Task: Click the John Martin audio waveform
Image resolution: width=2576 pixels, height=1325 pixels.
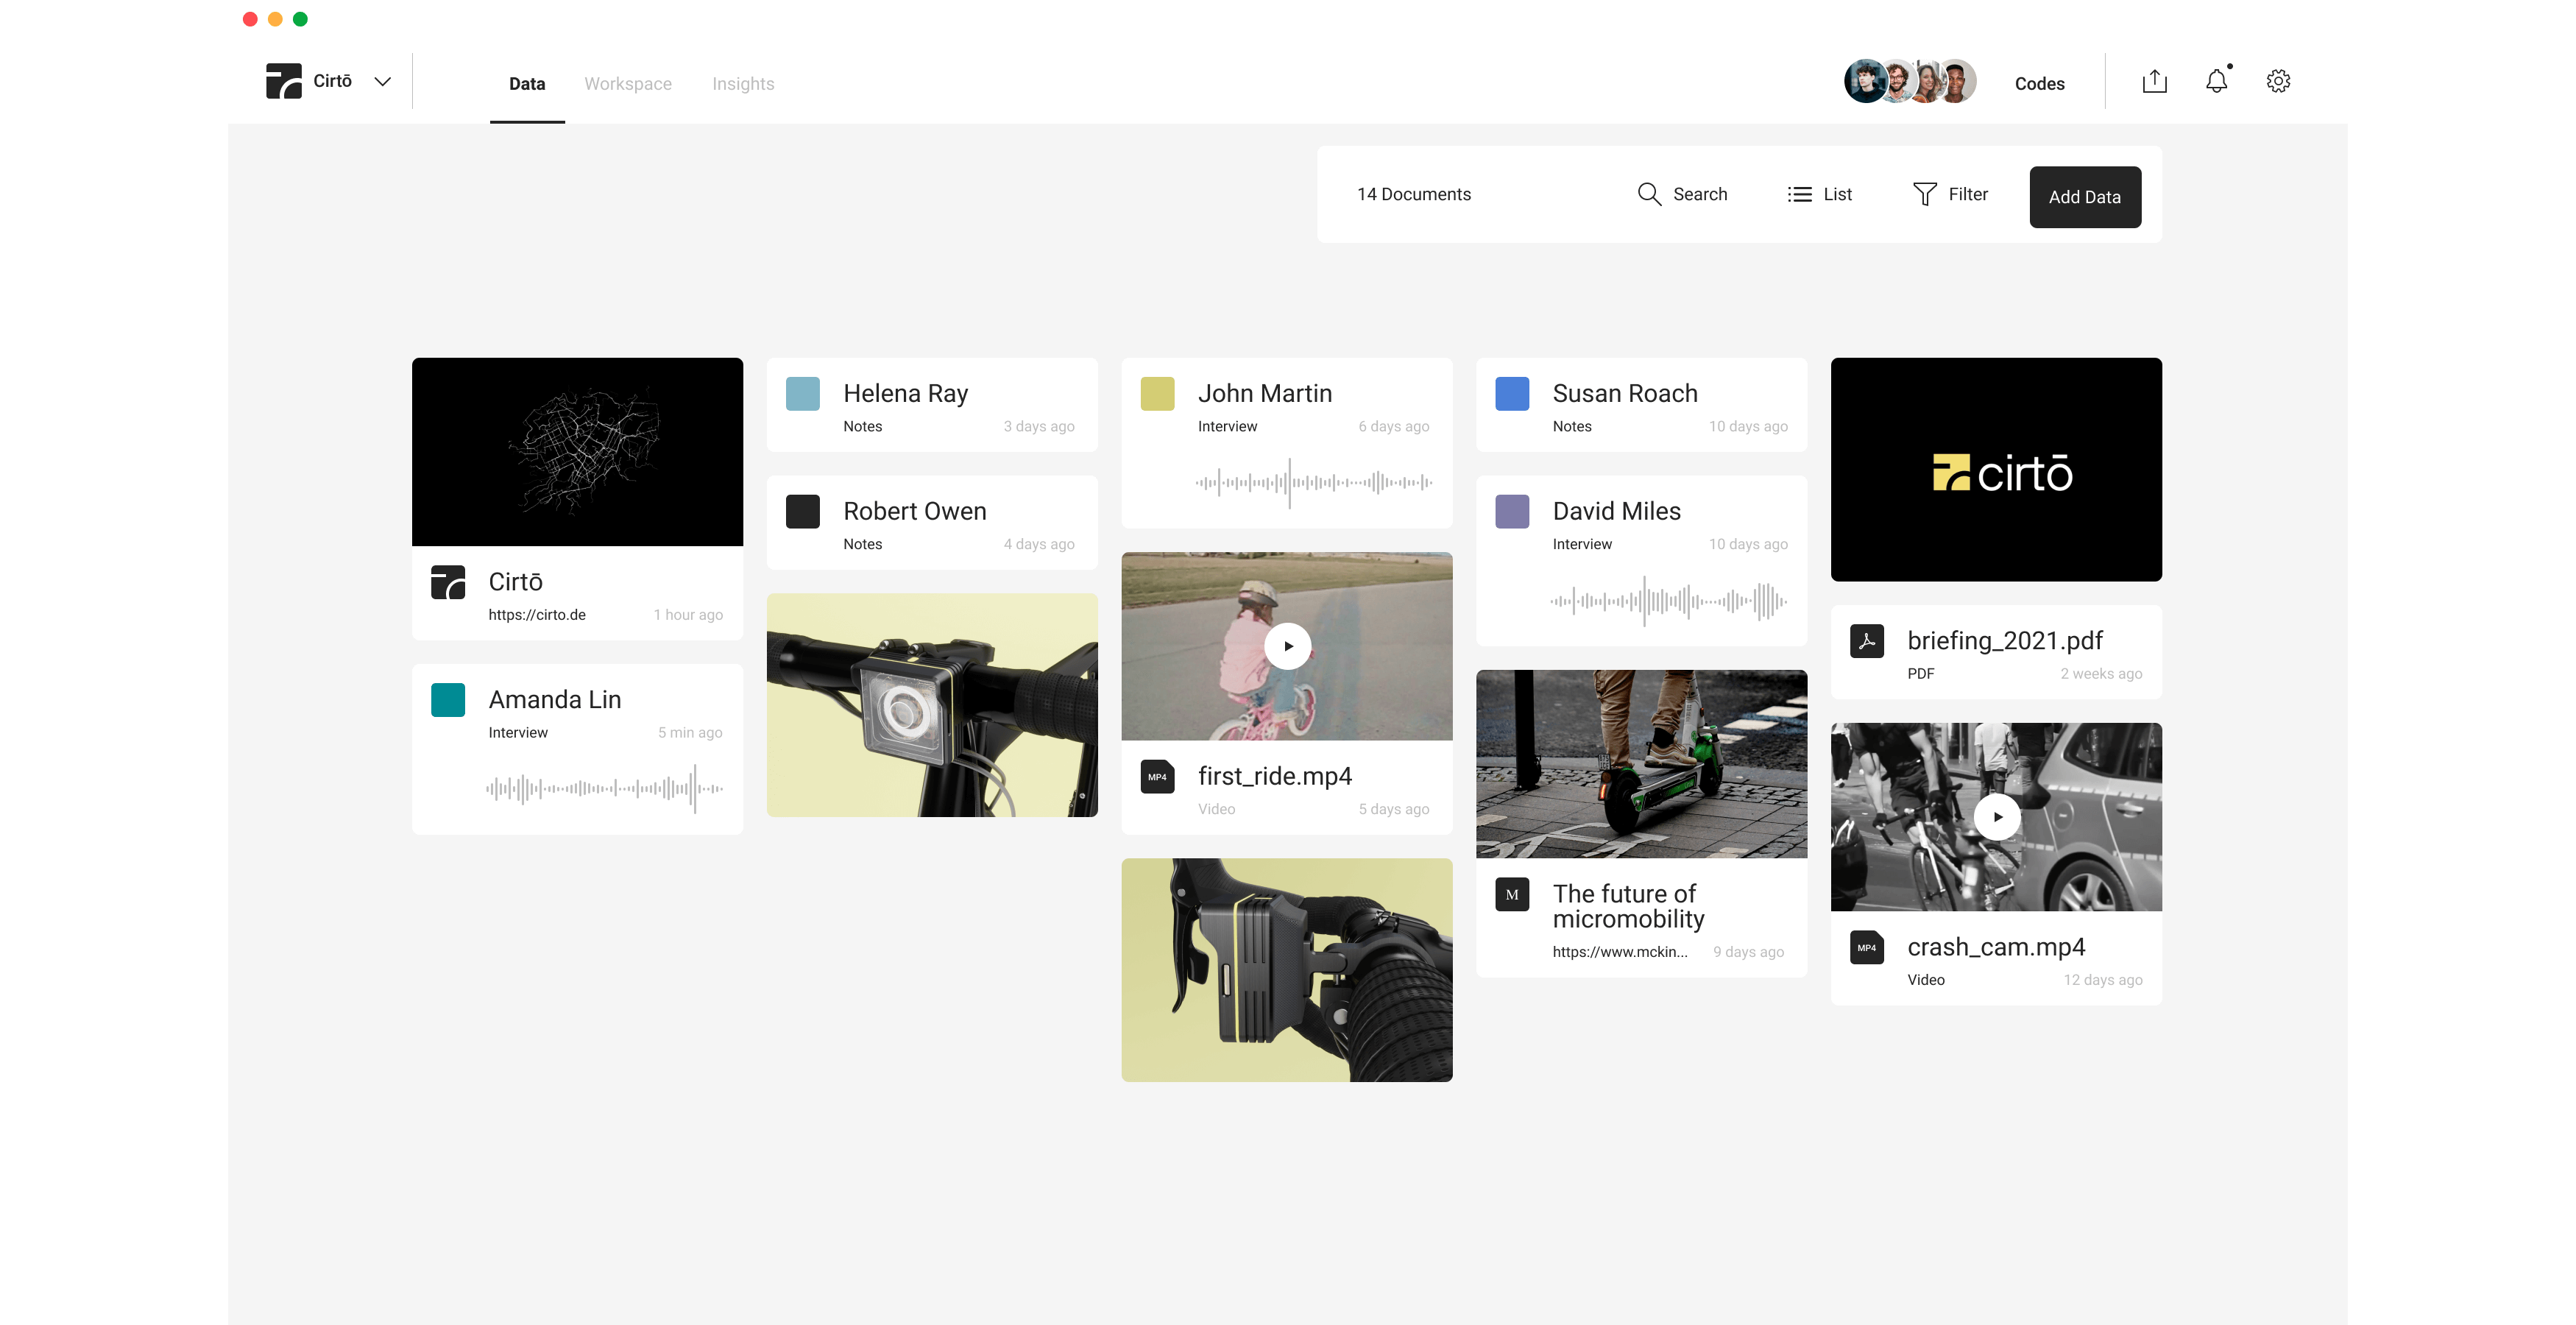Action: pos(1313,483)
